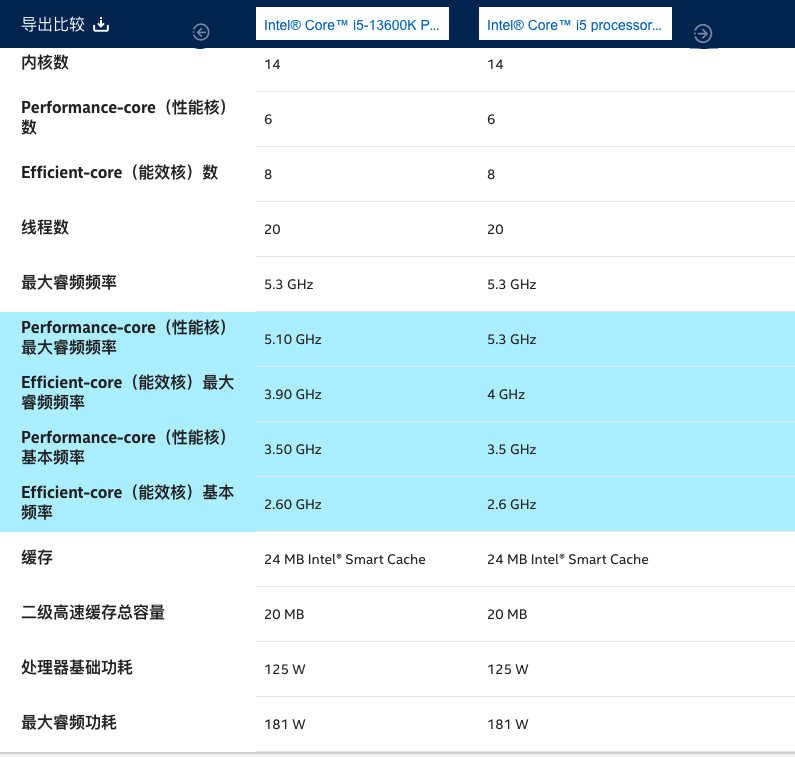Click the export comparison download icon
This screenshot has height=757, width=795.
(101, 24)
